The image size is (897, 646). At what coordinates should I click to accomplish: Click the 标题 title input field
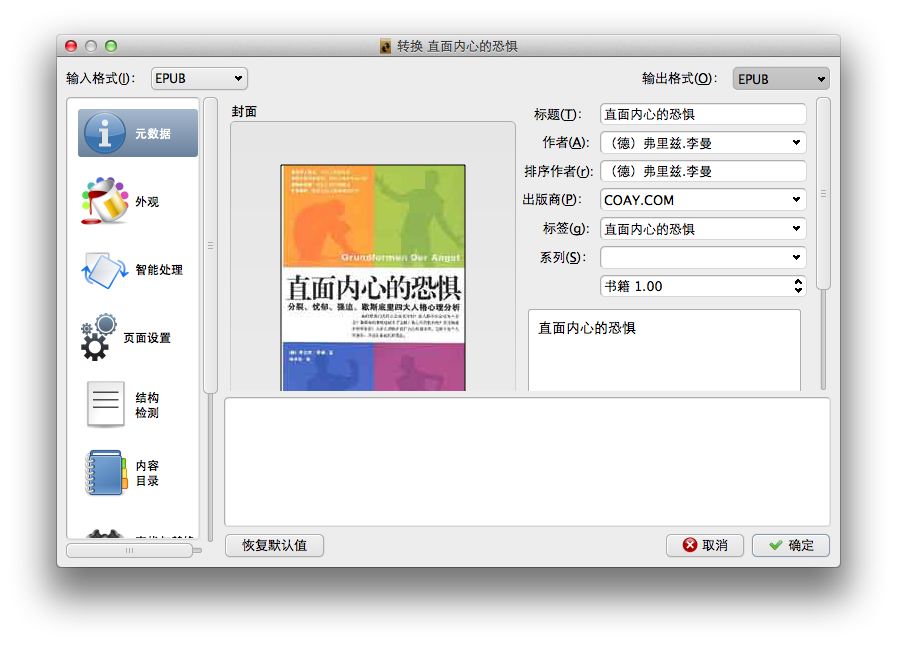point(703,114)
